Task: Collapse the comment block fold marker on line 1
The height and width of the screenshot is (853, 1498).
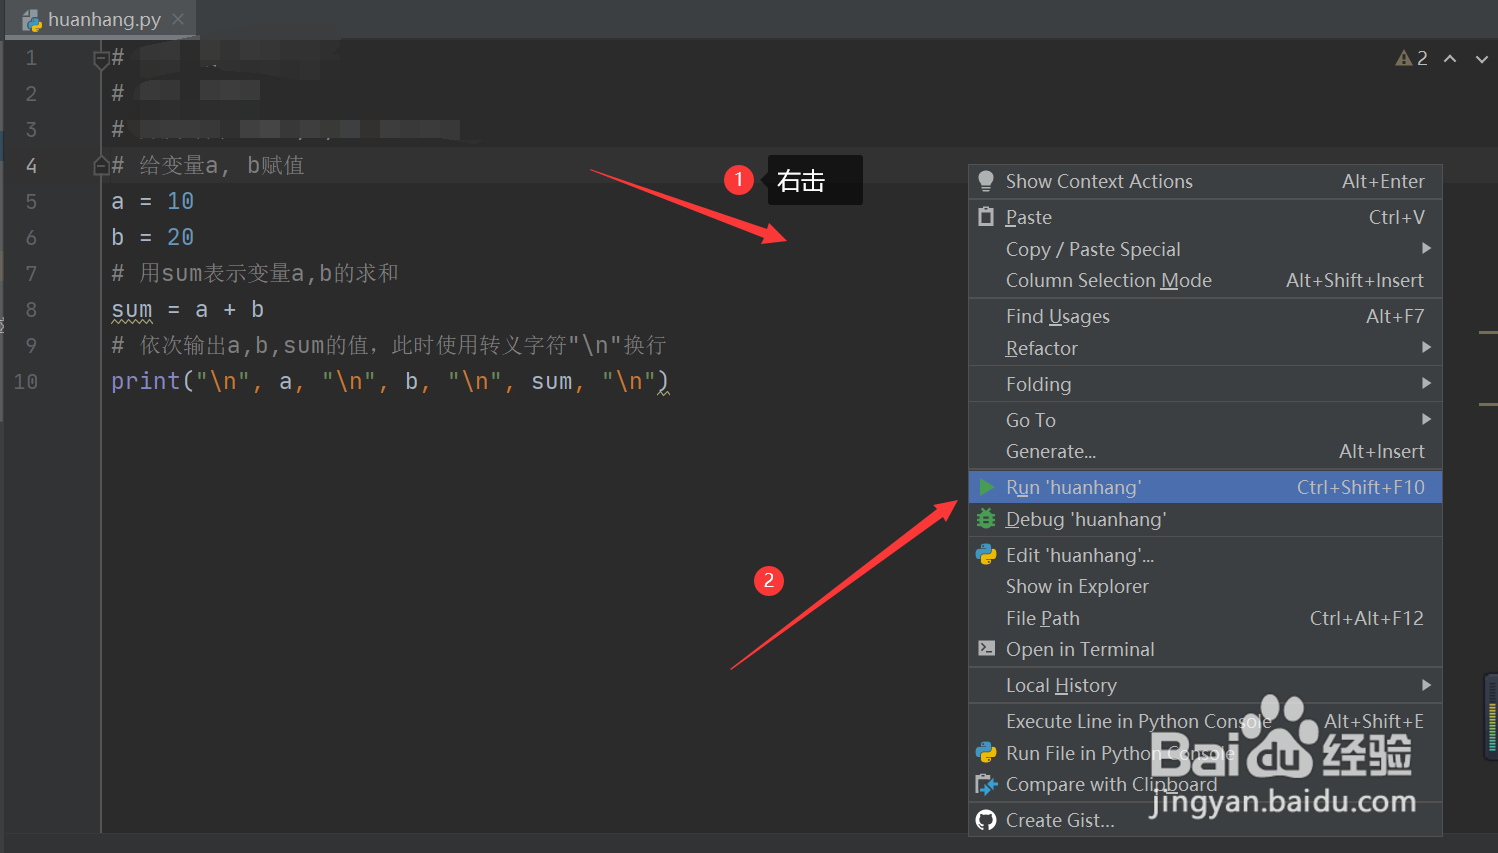Action: (x=101, y=59)
